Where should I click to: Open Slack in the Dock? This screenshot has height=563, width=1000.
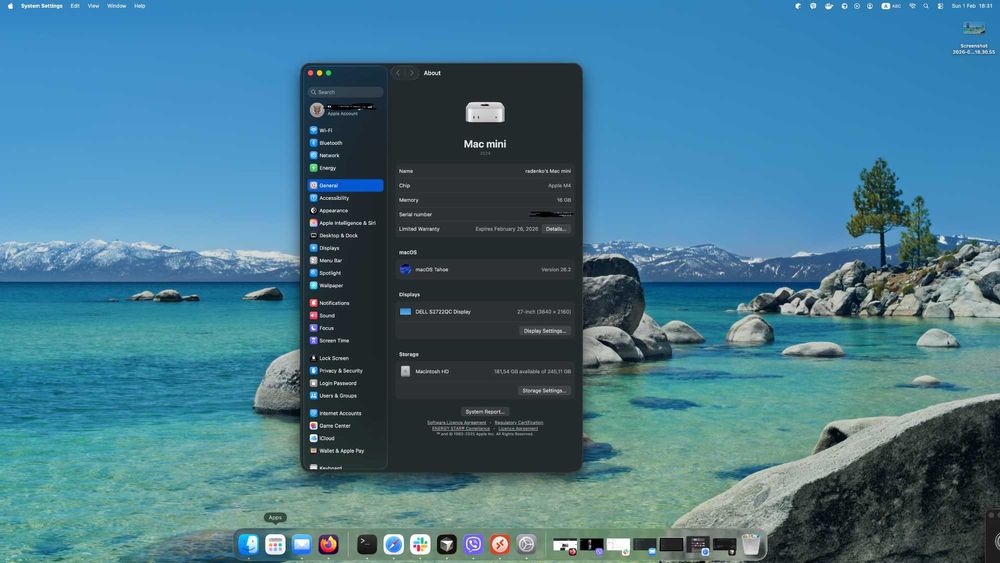420,545
